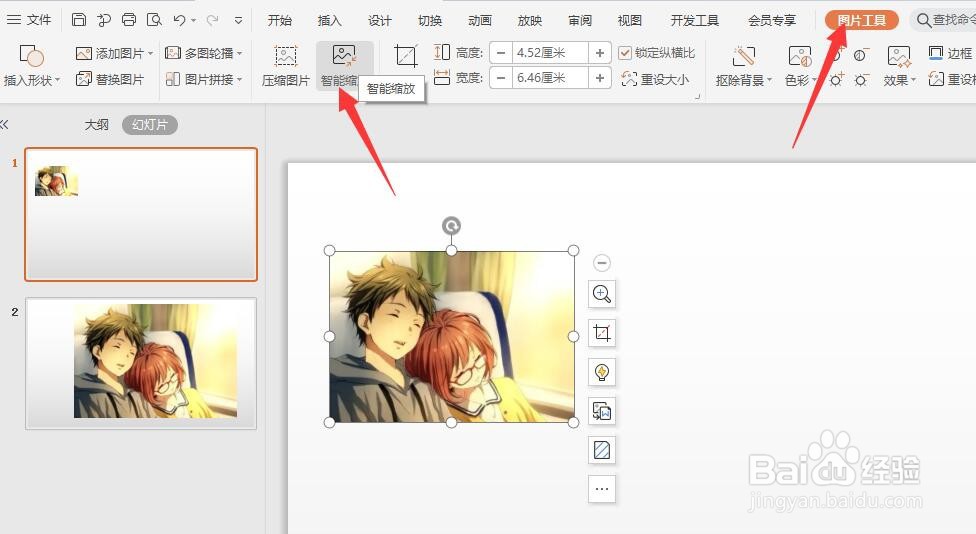Image resolution: width=976 pixels, height=534 pixels.
Task: Switch to the 放映 tab
Action: coord(530,21)
